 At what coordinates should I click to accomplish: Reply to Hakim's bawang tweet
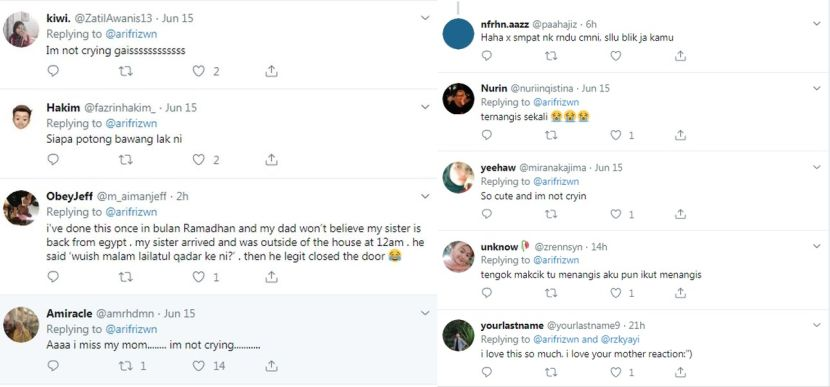[x=53, y=159]
